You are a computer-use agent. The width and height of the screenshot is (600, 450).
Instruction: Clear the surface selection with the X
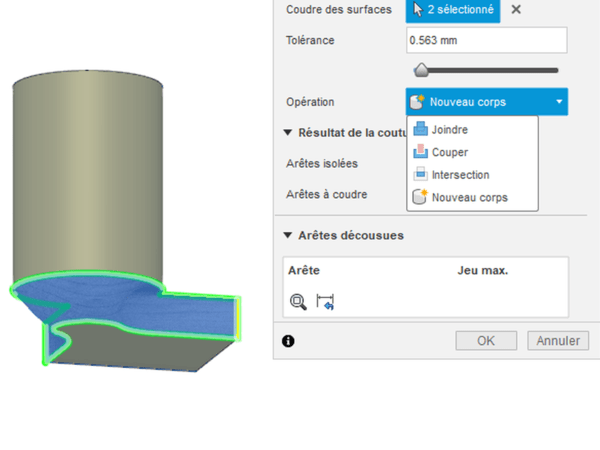[x=516, y=9]
